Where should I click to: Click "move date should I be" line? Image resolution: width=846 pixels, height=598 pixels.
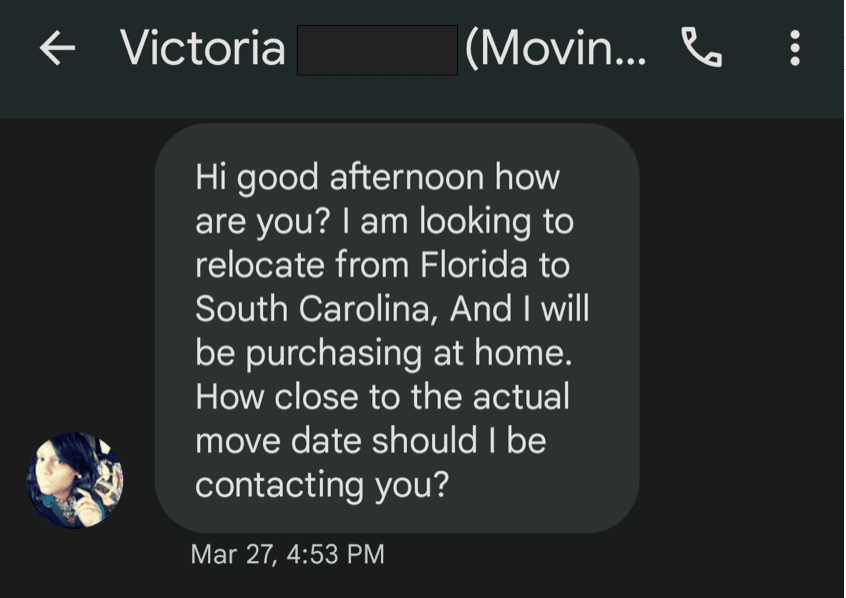point(370,441)
